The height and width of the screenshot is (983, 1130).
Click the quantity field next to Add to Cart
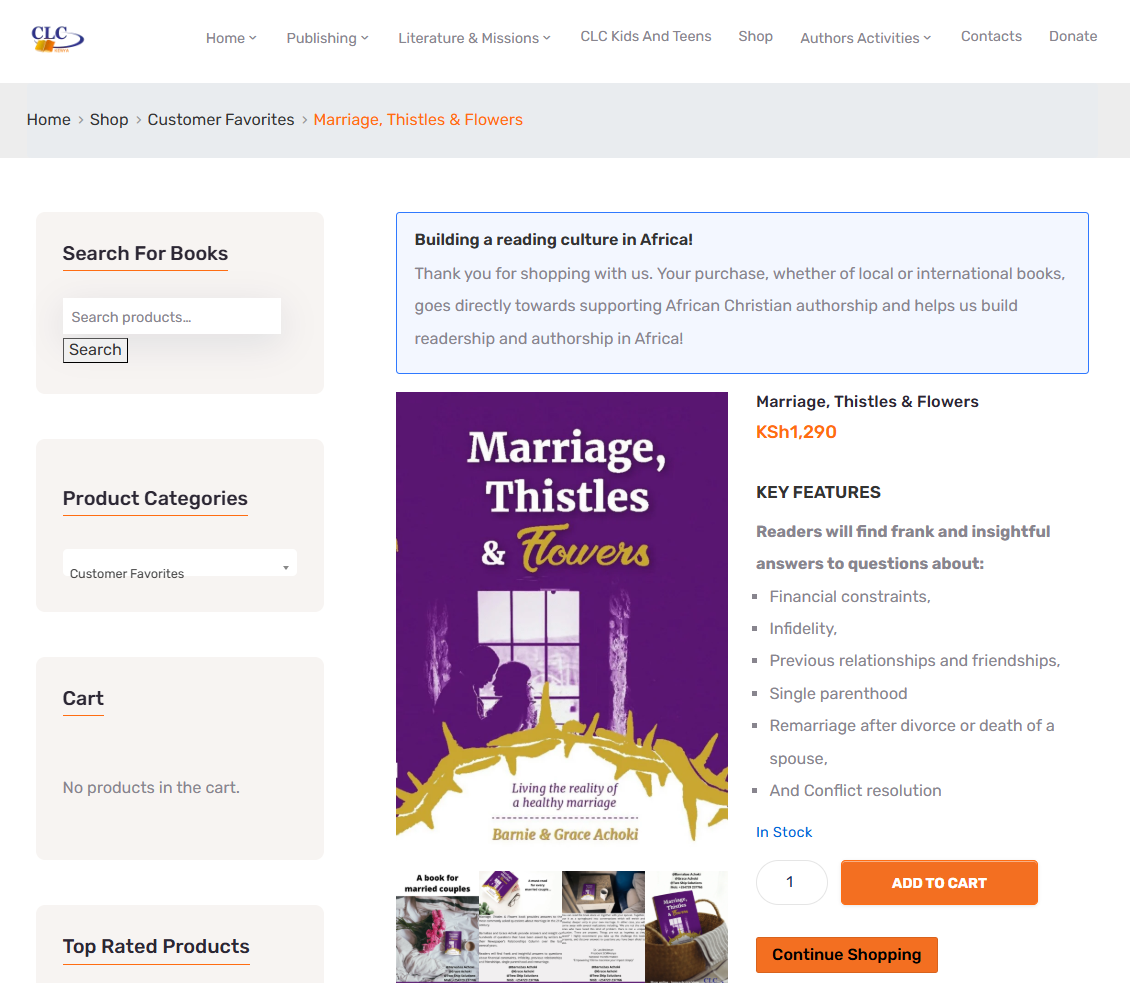[791, 882]
